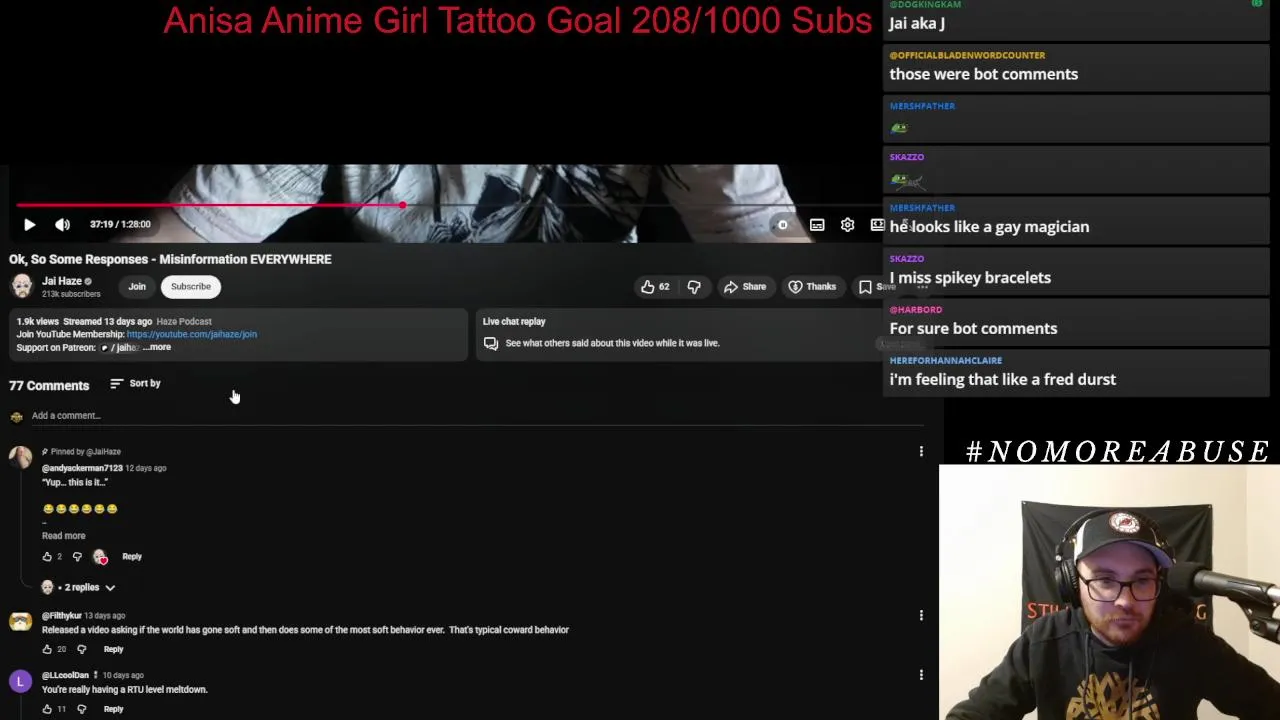
Task: Open @Filthykur username link
Action: [x=62, y=616]
